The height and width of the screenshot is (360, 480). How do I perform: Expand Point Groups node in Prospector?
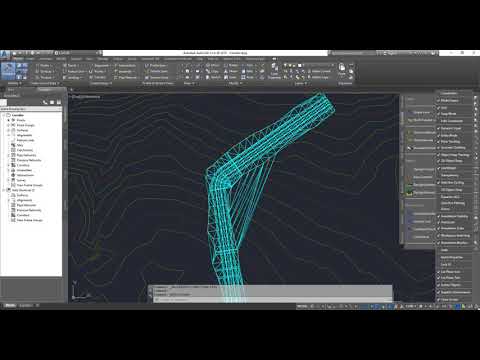[x=9, y=125]
